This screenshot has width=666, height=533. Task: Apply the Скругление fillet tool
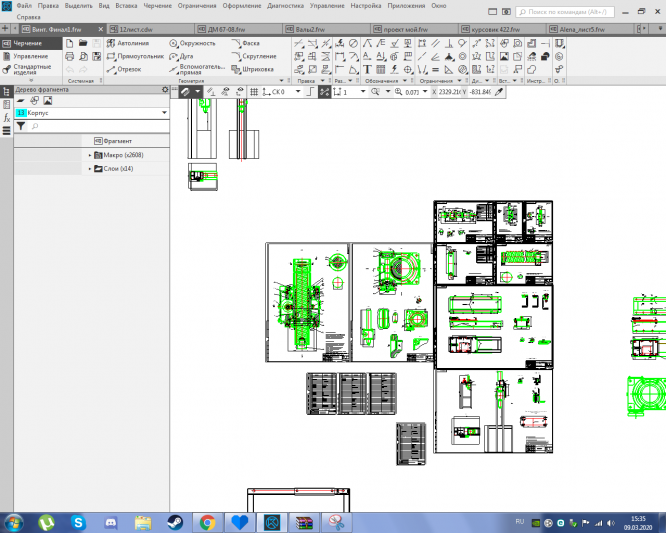coord(254,56)
